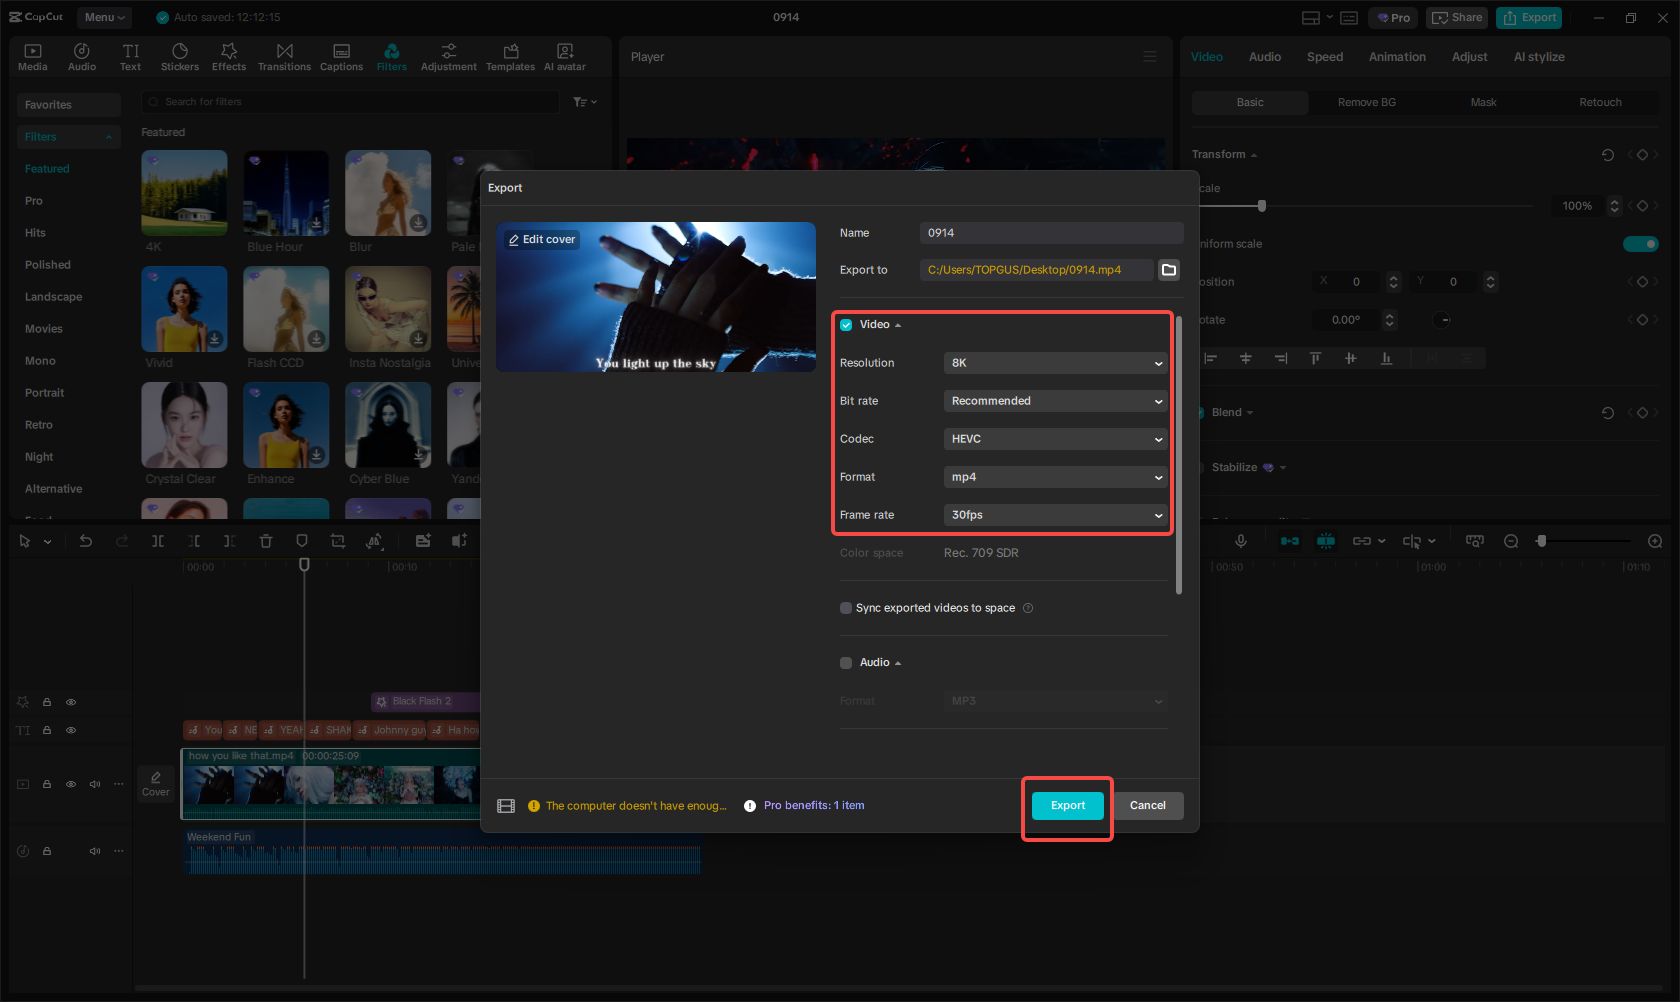Image resolution: width=1680 pixels, height=1002 pixels.
Task: Check Sync exported videos to space
Action: [845, 607]
